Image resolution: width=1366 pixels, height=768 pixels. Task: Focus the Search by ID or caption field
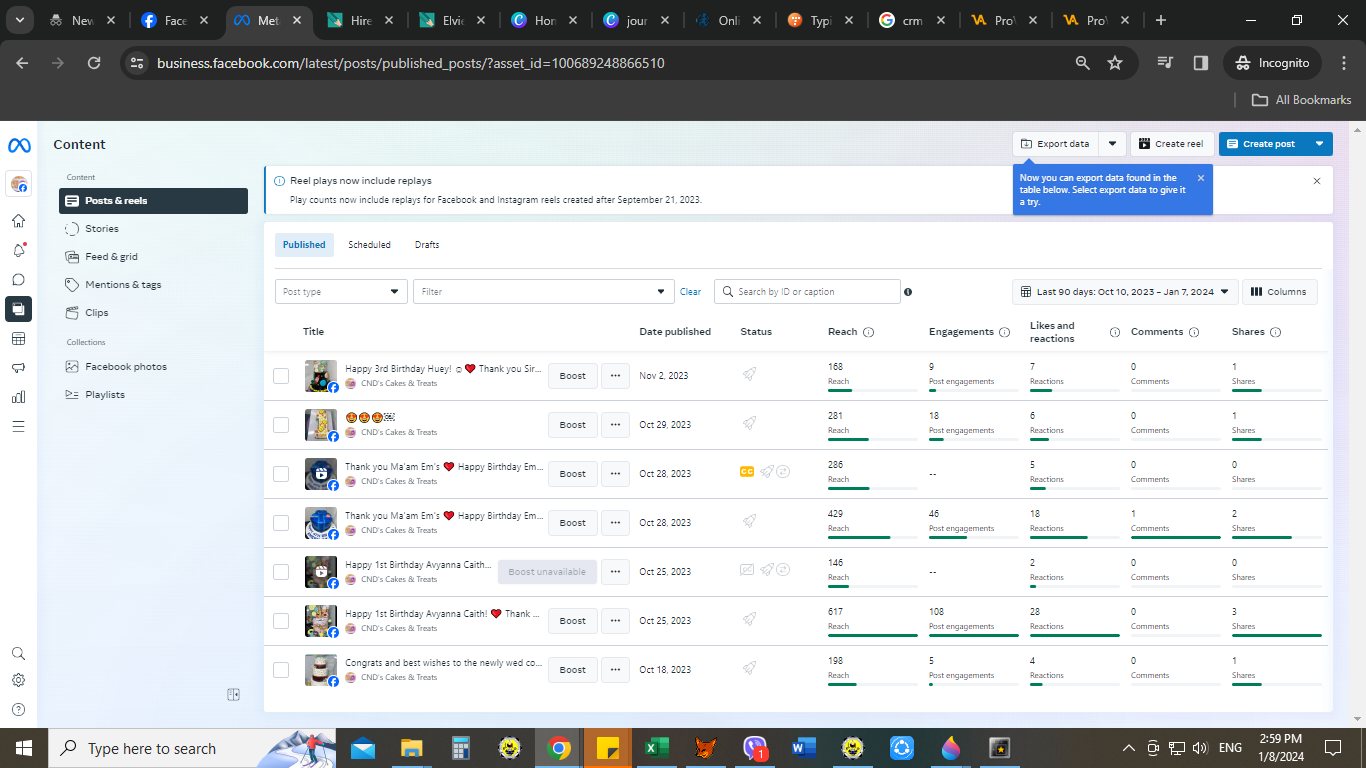(x=807, y=292)
